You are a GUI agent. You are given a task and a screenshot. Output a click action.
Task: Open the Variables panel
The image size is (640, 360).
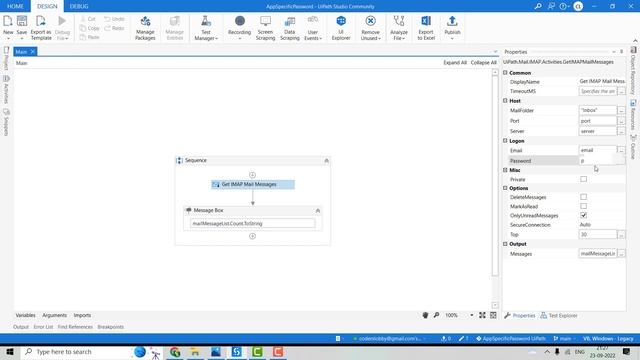coord(25,315)
